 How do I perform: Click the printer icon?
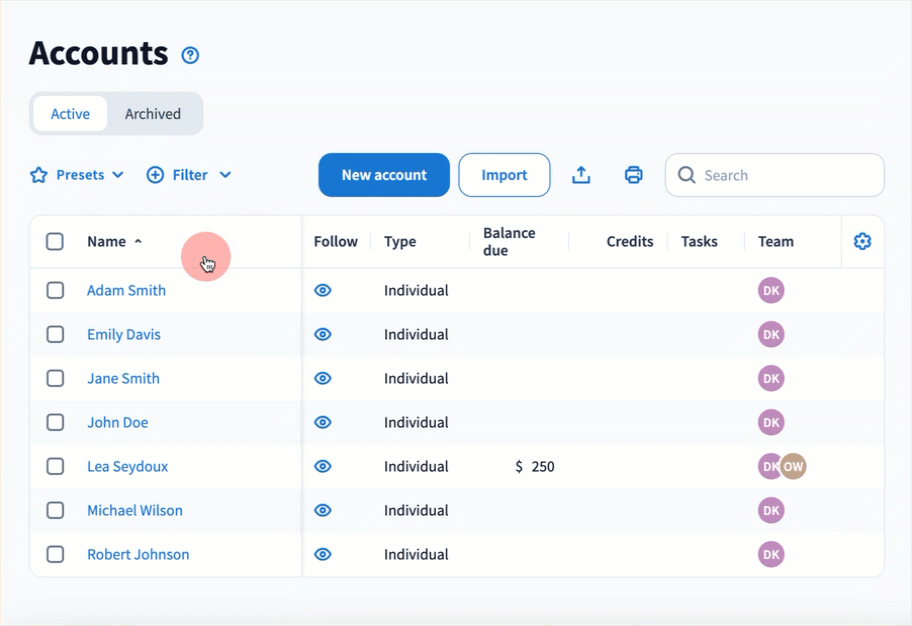tap(633, 175)
